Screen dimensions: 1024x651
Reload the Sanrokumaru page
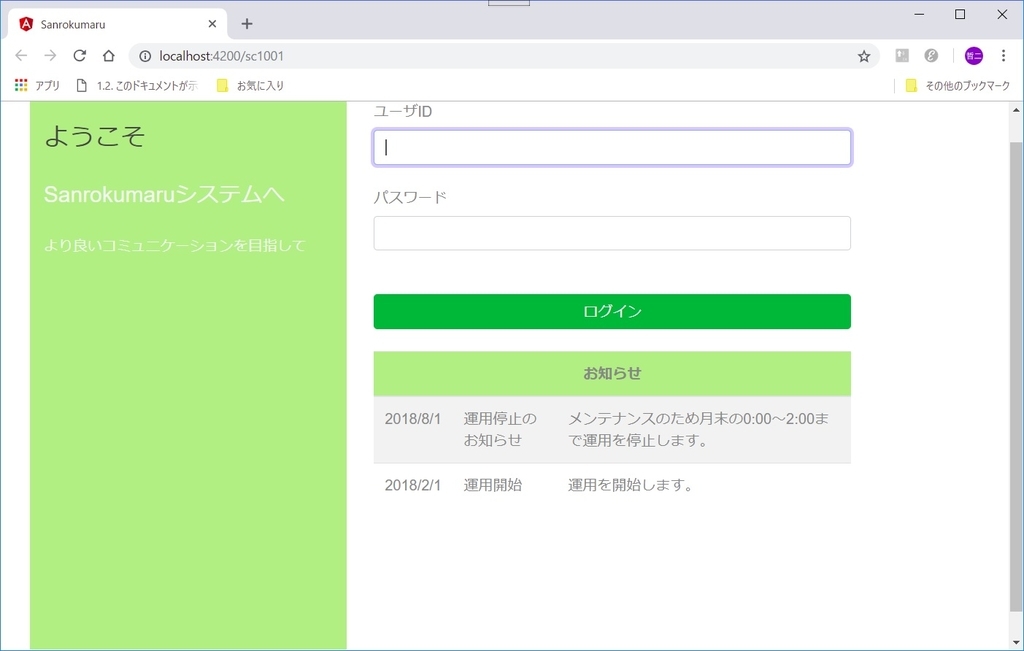click(79, 56)
